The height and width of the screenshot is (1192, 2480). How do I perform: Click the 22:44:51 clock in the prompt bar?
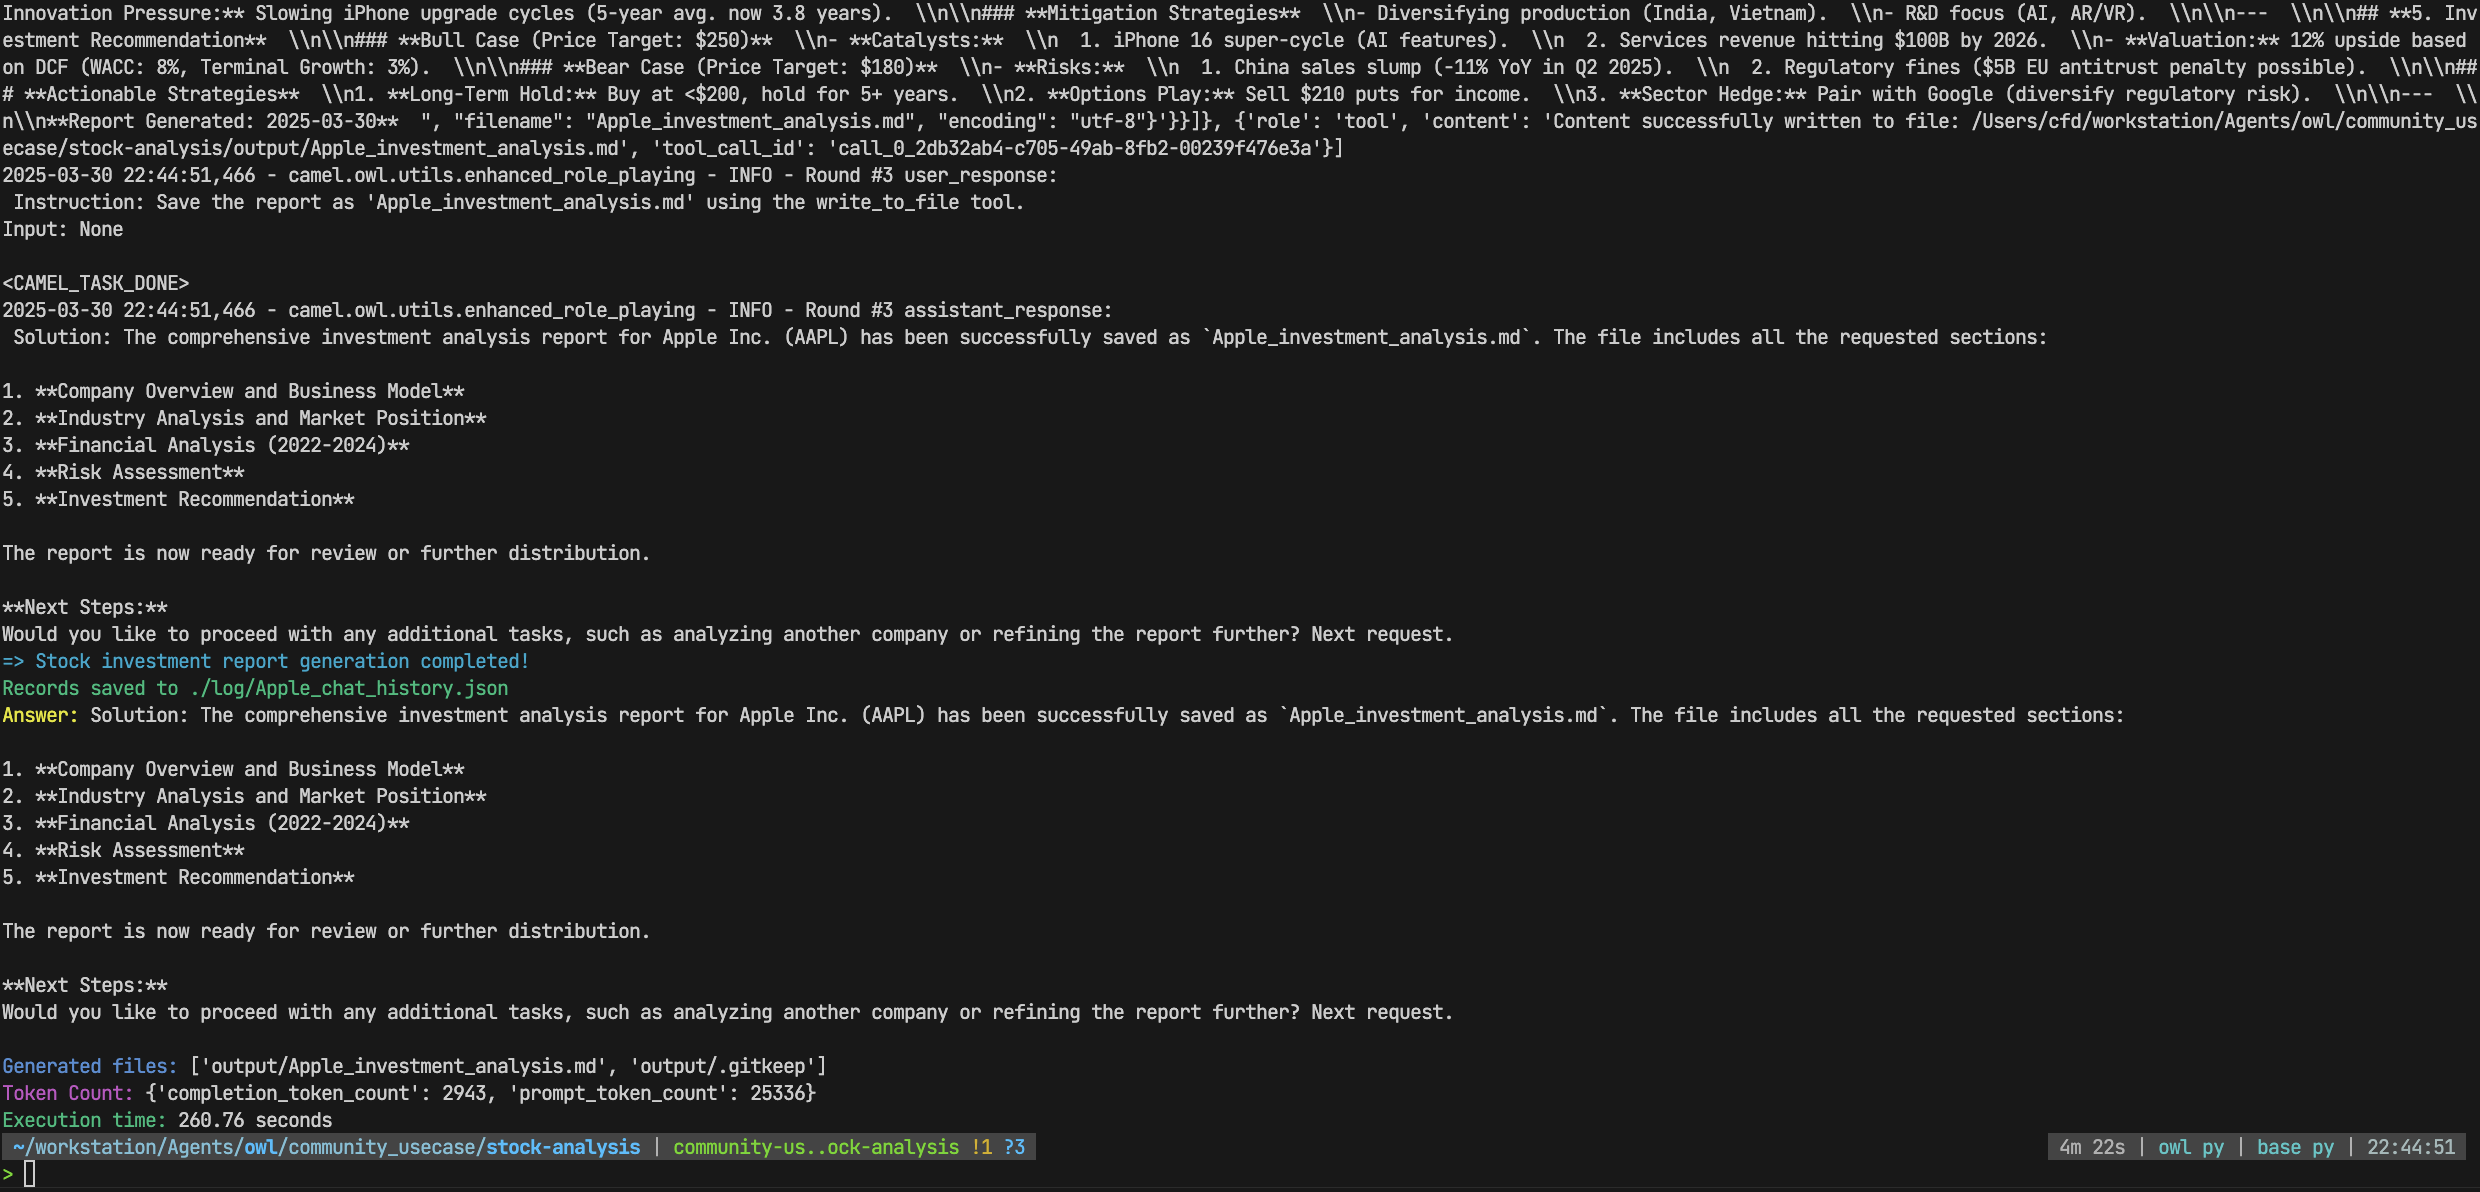2410,1147
